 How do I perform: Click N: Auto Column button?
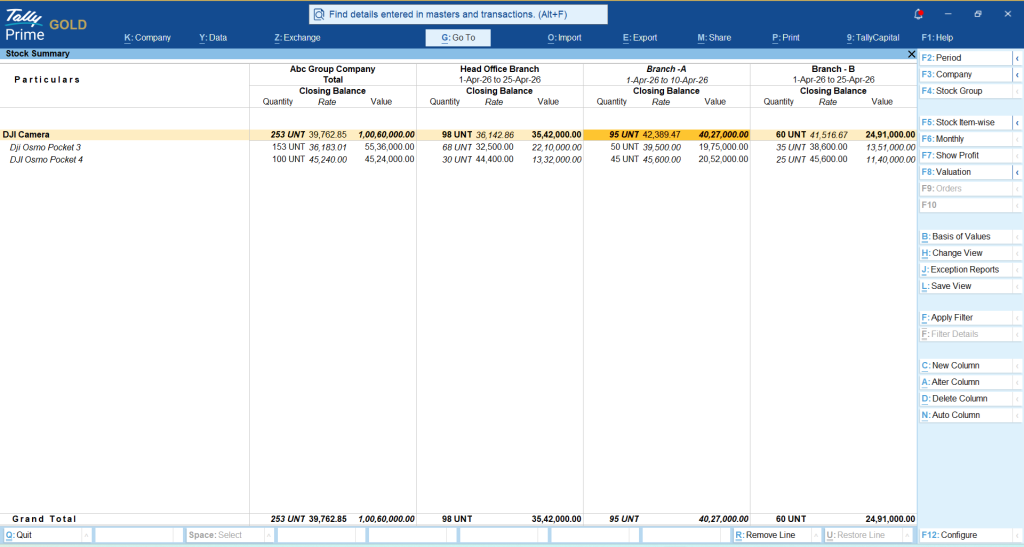pos(966,415)
